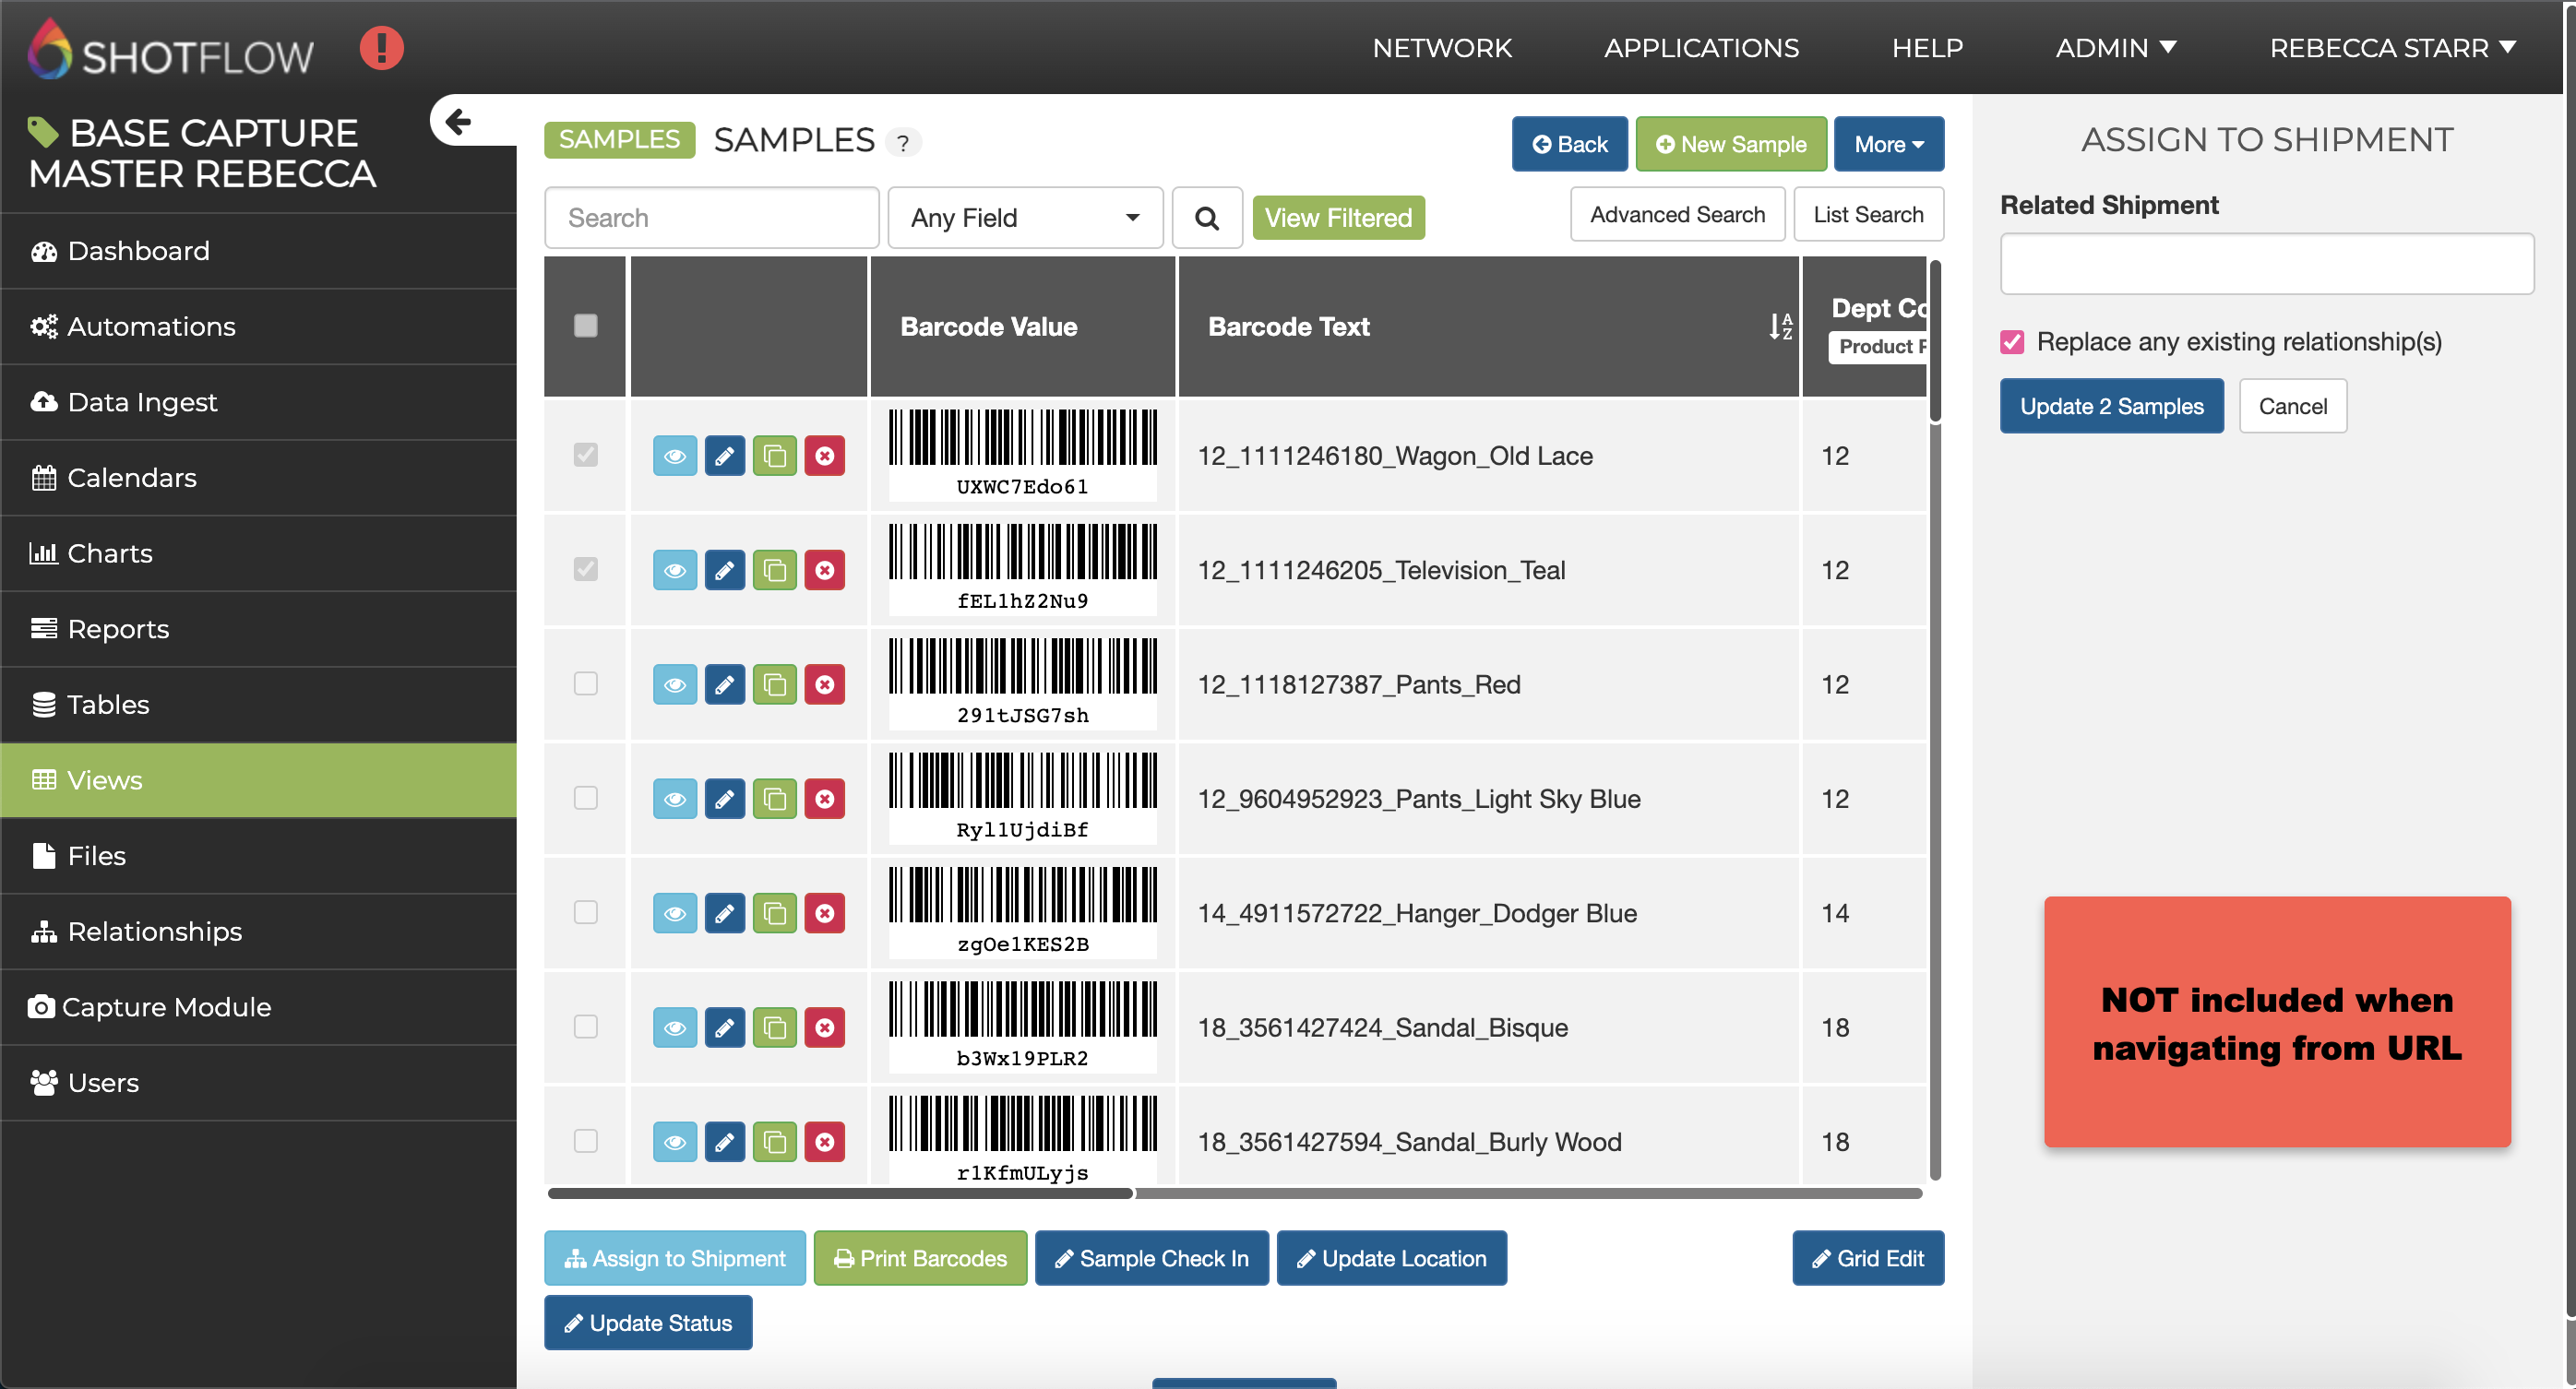The image size is (2576, 1389).
Task: Click the magnifying glass search icon
Action: click(x=1206, y=218)
